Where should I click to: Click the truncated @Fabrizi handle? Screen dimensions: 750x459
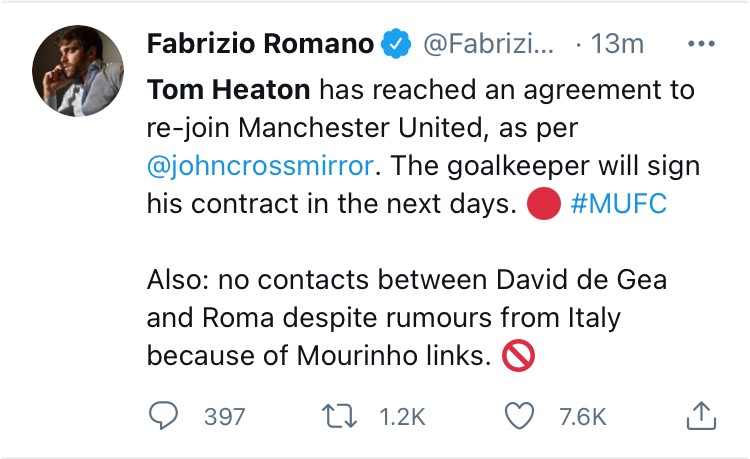488,44
